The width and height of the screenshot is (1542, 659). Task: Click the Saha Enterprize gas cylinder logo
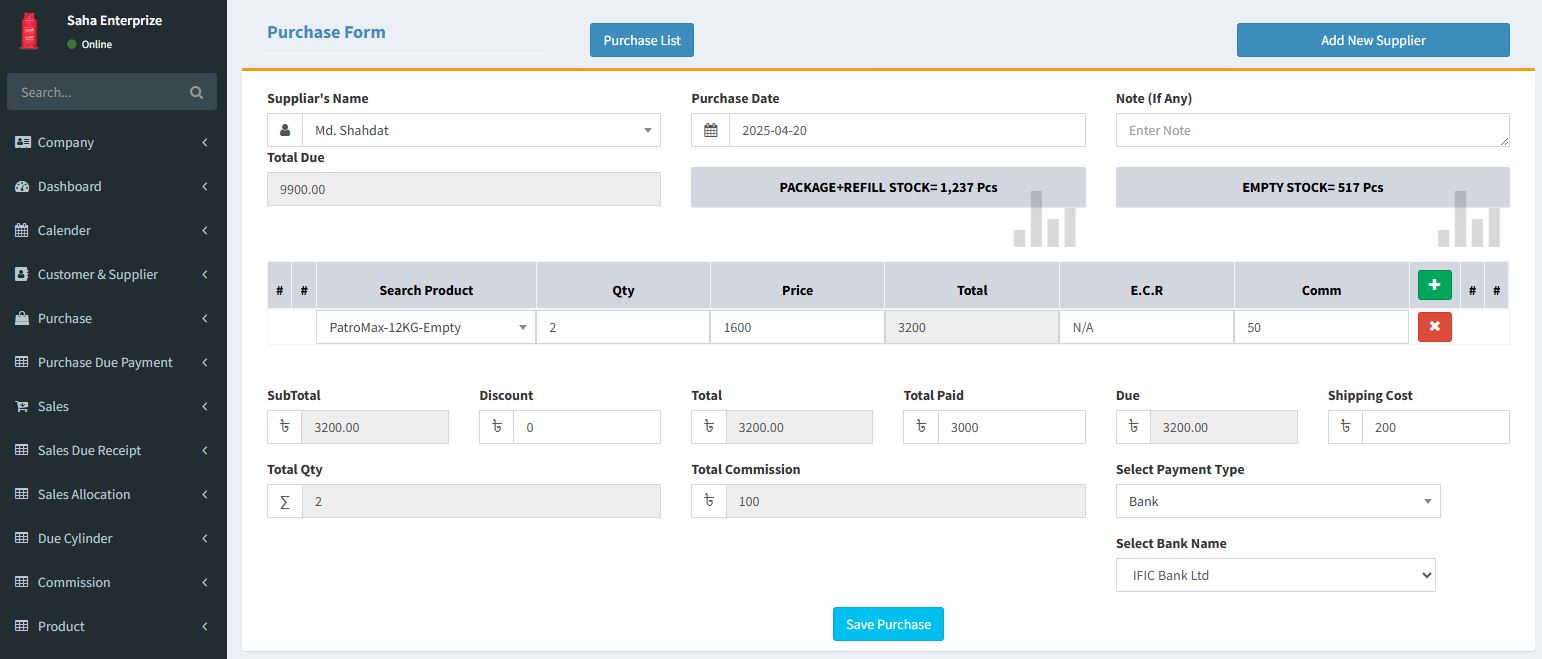[x=29, y=31]
